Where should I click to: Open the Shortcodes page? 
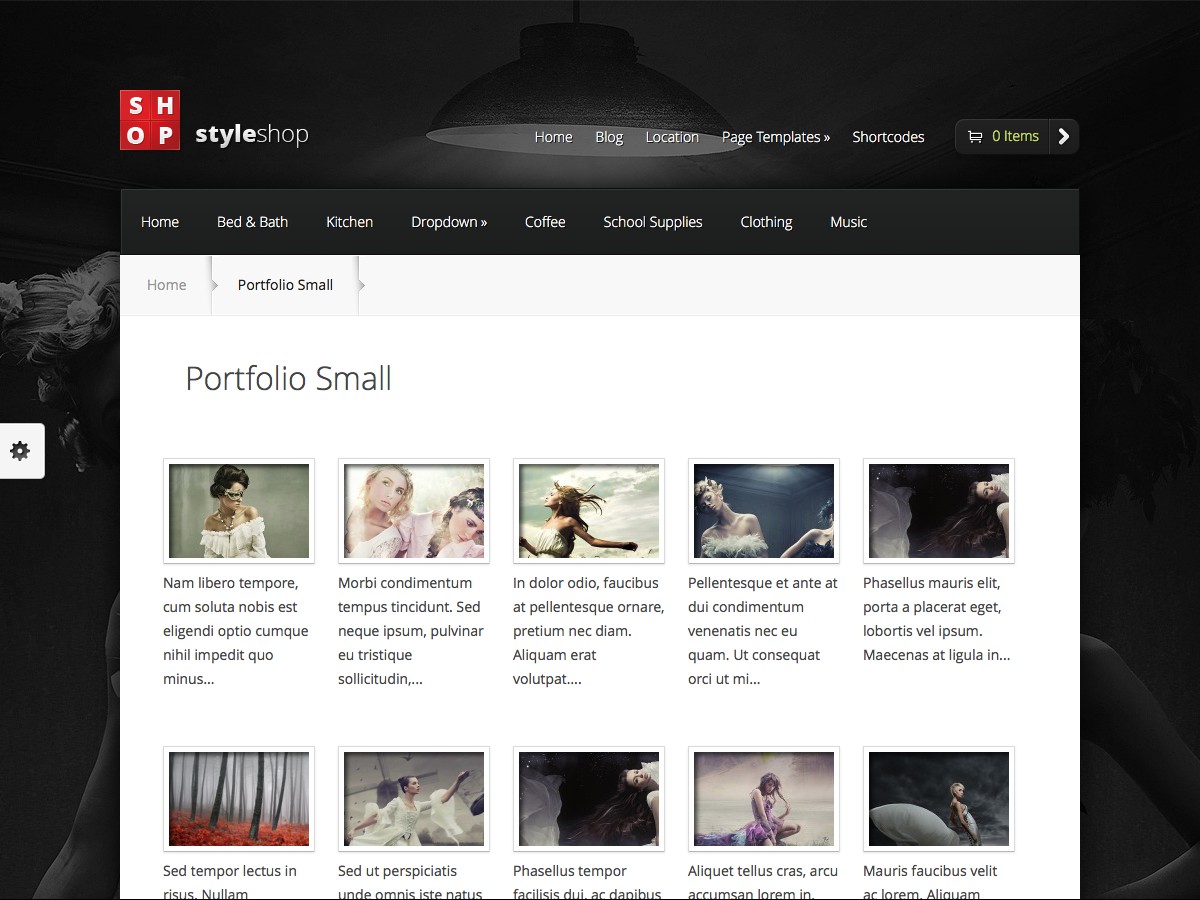pyautogui.click(x=888, y=137)
